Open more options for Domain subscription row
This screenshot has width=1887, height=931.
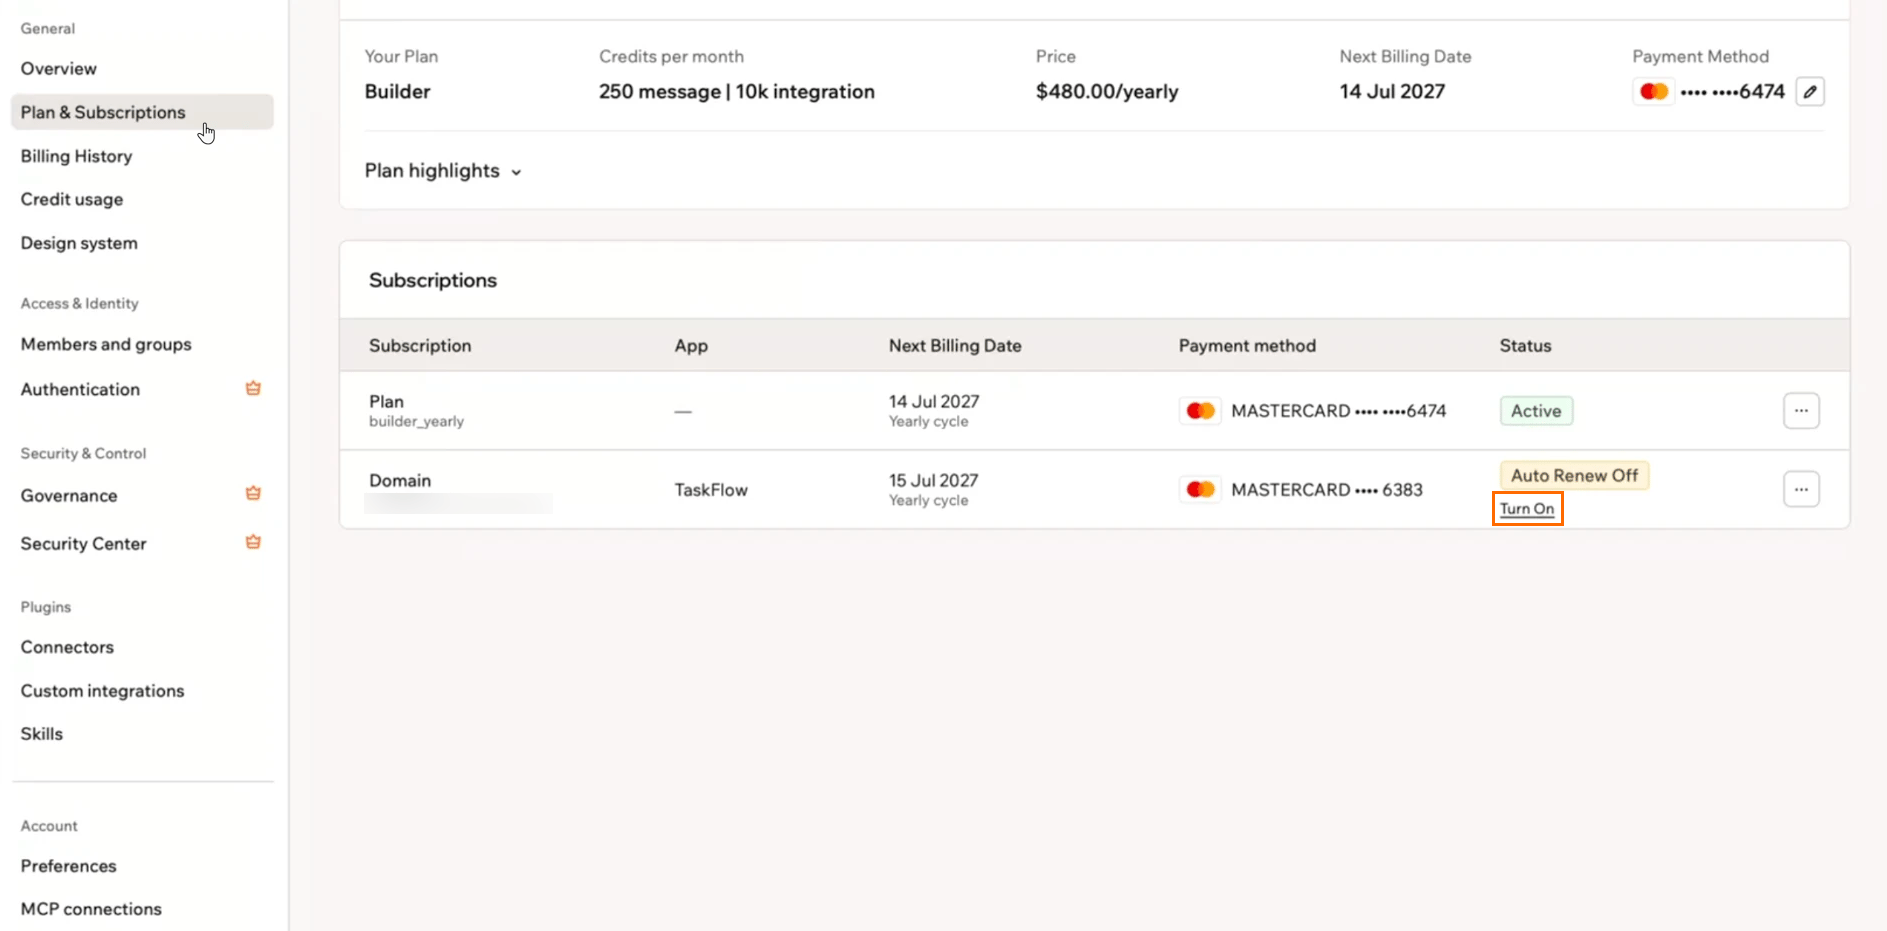[1801, 490]
